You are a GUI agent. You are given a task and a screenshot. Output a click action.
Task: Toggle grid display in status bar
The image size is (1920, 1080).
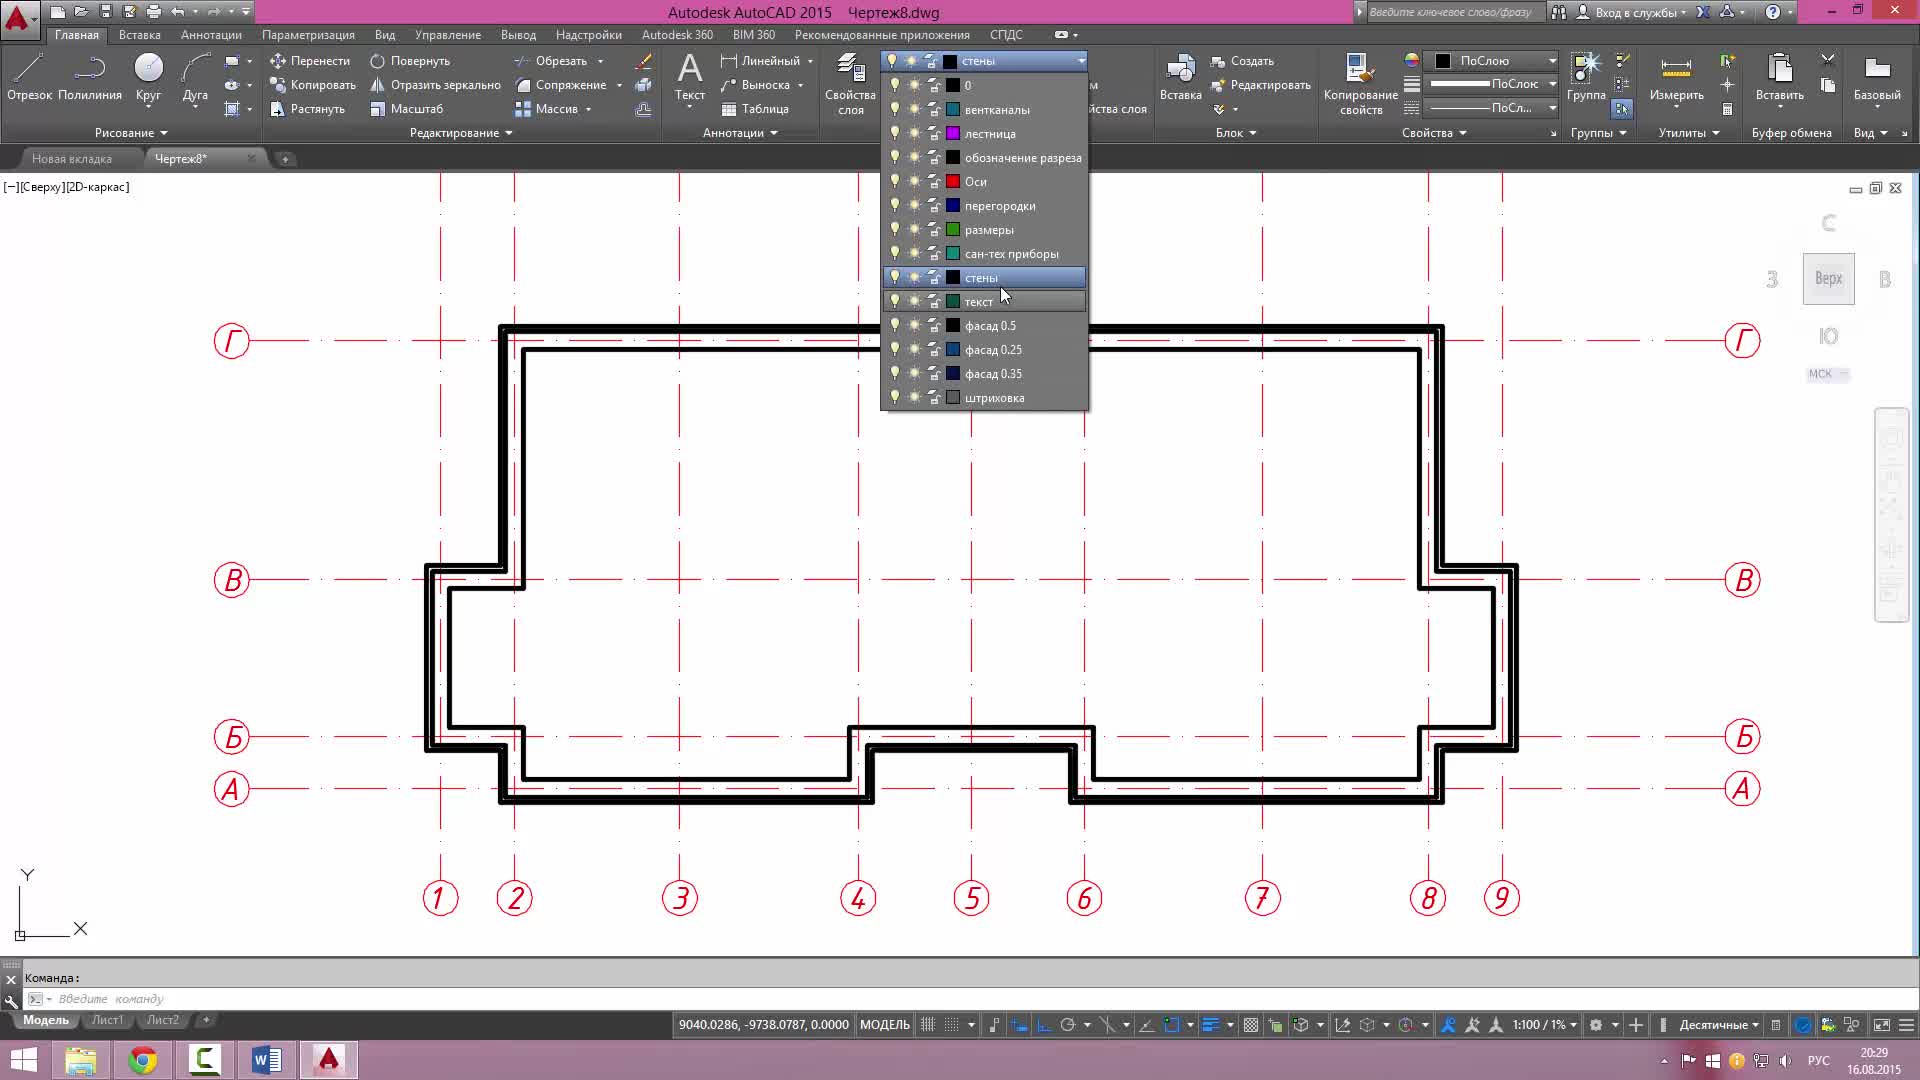click(928, 1025)
